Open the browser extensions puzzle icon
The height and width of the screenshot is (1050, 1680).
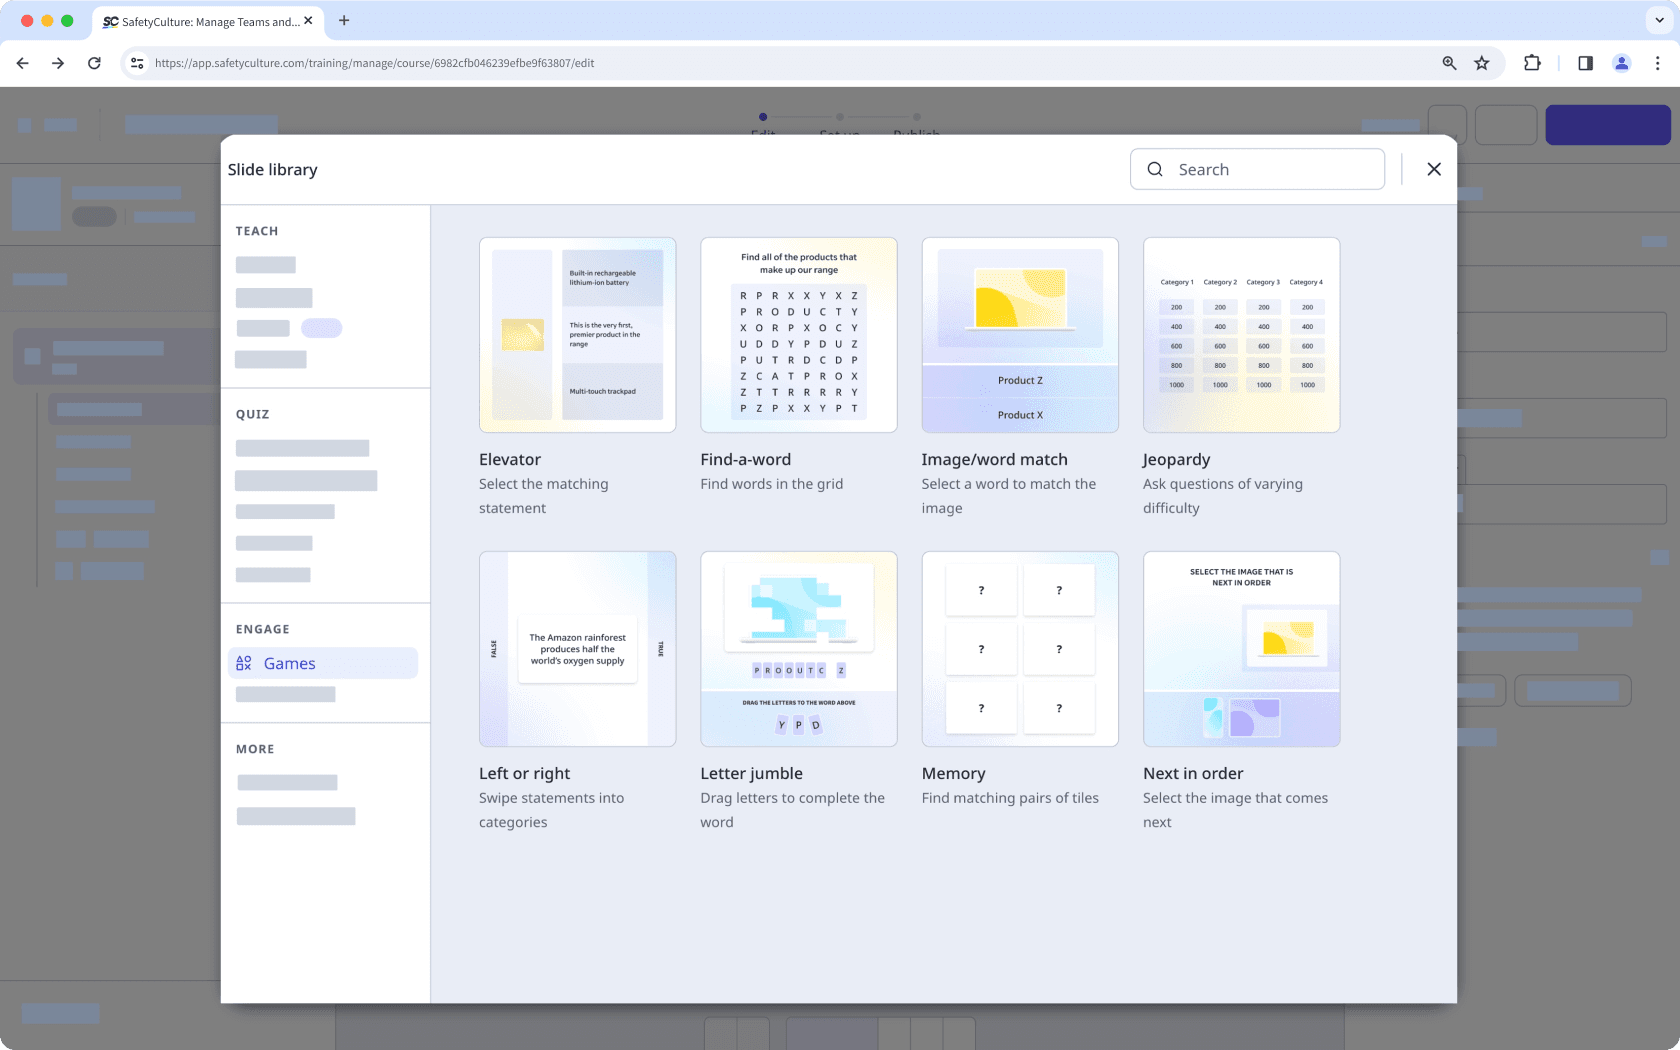pos(1532,63)
